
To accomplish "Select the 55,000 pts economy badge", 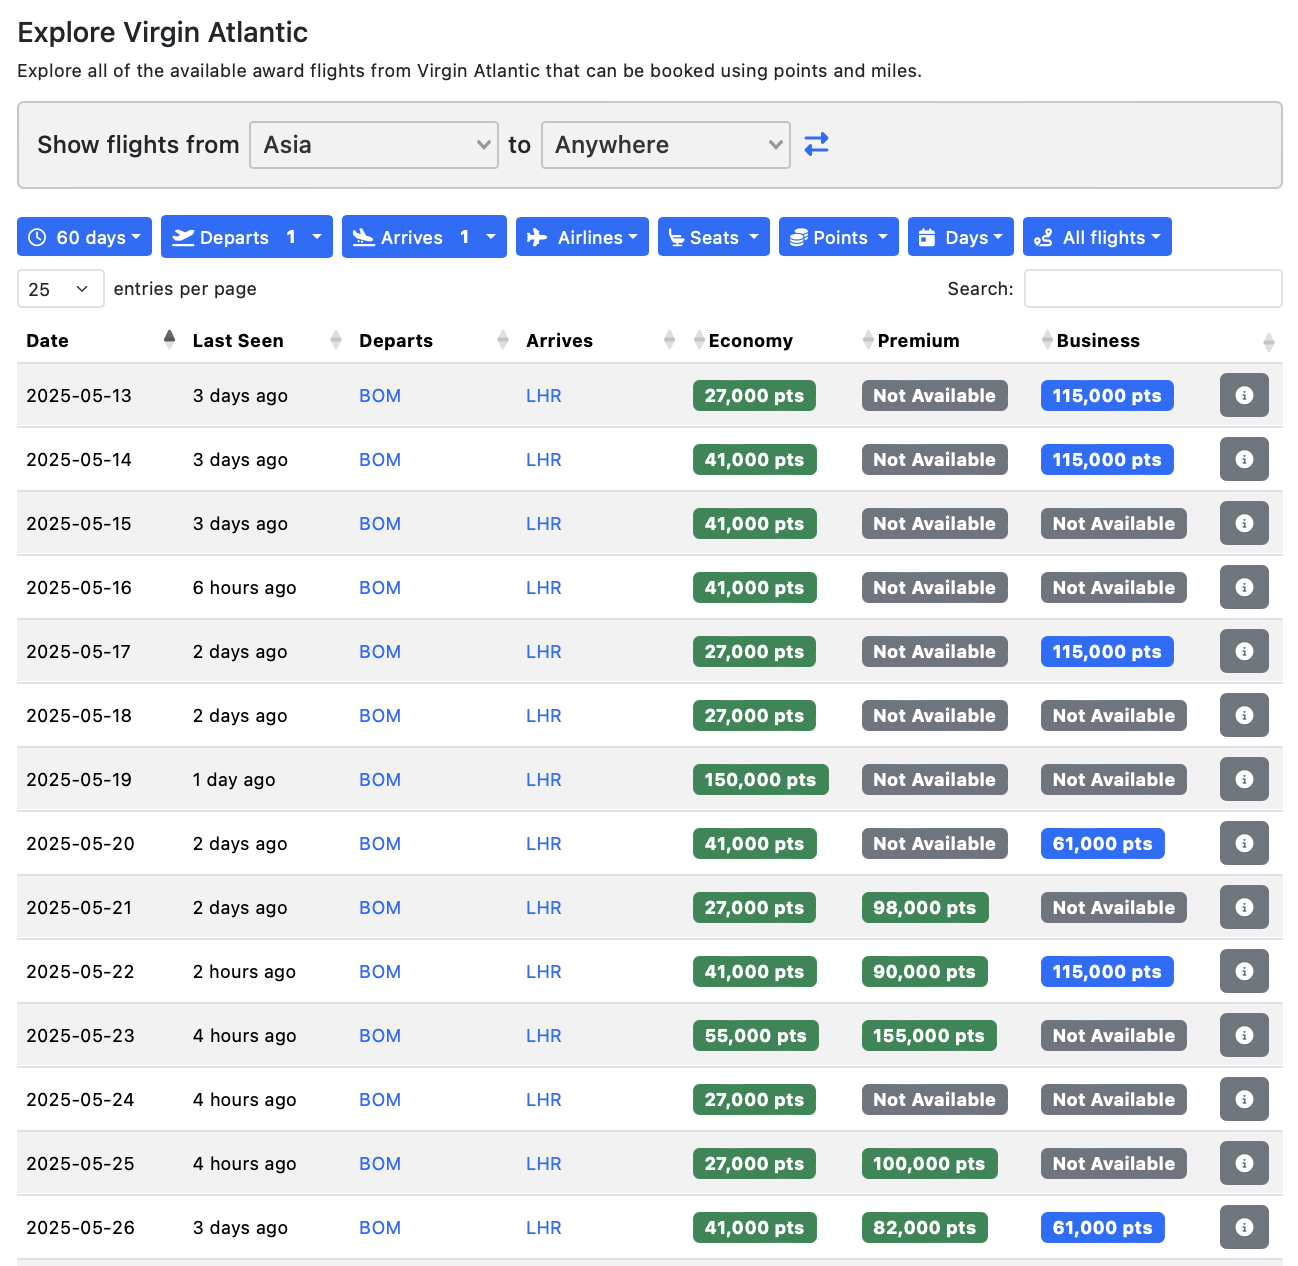I will tap(755, 1035).
